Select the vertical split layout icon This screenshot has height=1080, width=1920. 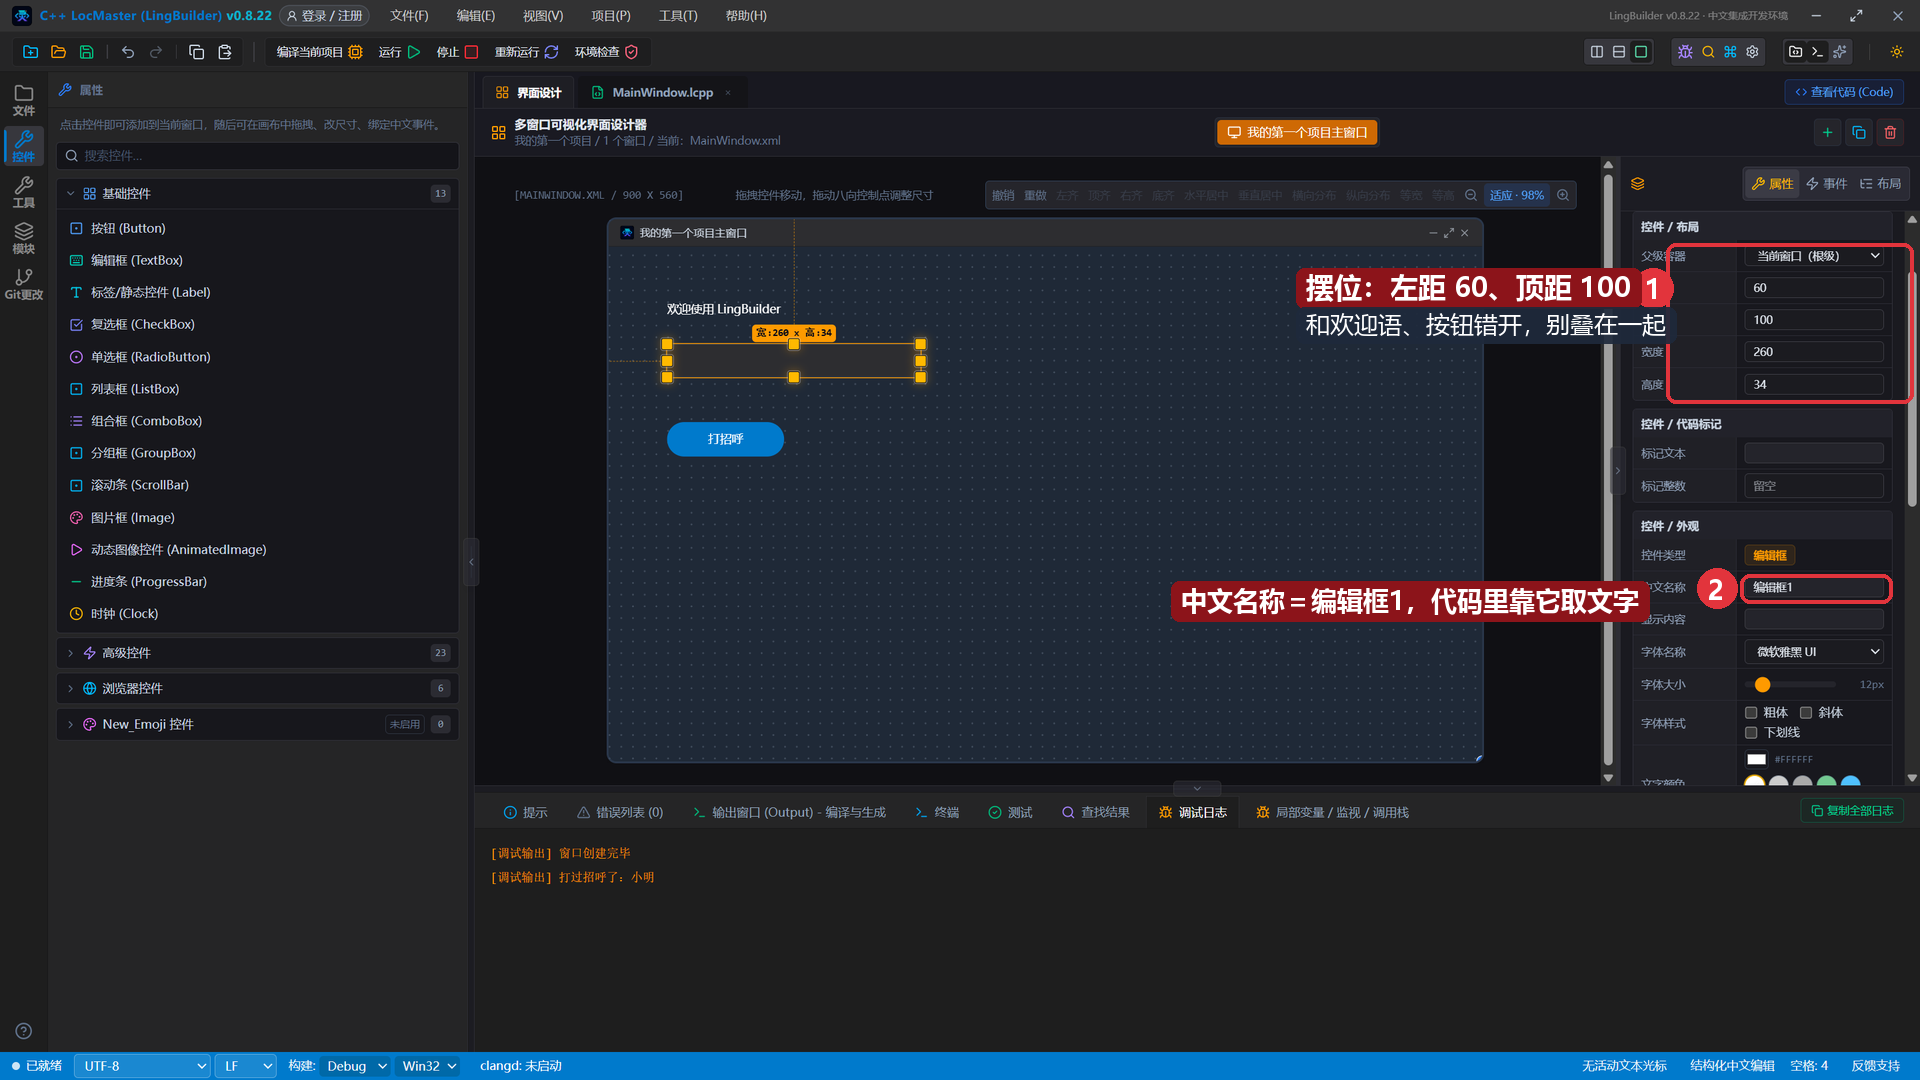click(1597, 52)
